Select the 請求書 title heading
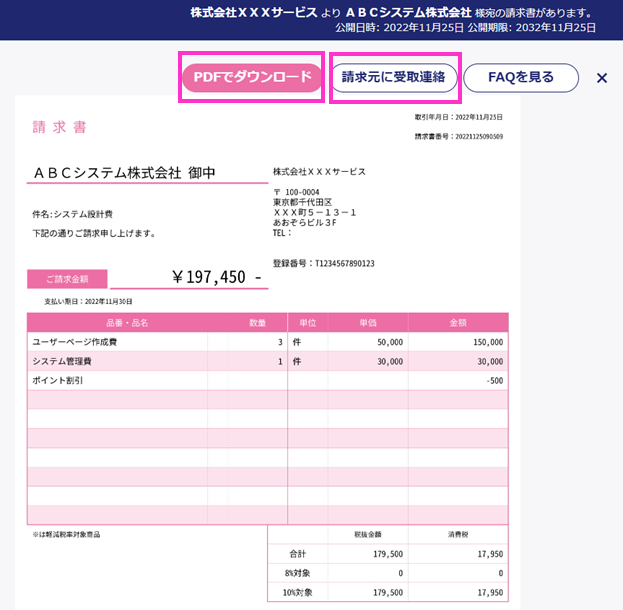The image size is (623, 610). (59, 127)
